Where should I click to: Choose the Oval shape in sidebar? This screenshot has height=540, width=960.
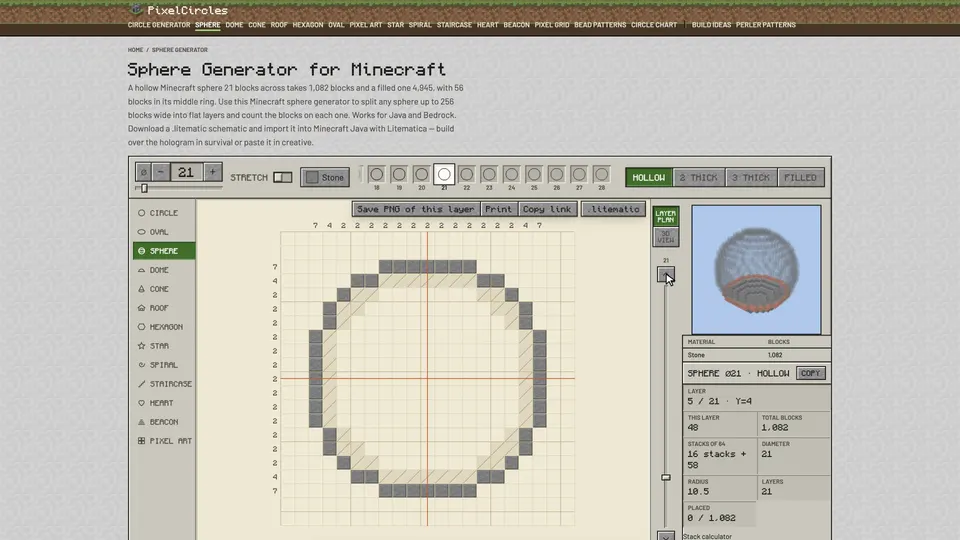[x=164, y=231]
